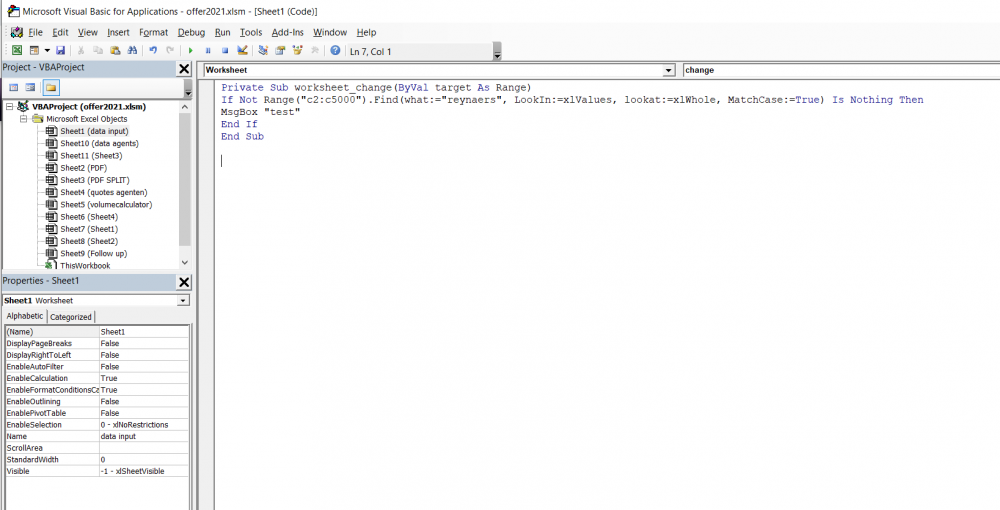This screenshot has width=1000, height=510.
Task: Click the EnableCalculation value True
Action: (144, 378)
